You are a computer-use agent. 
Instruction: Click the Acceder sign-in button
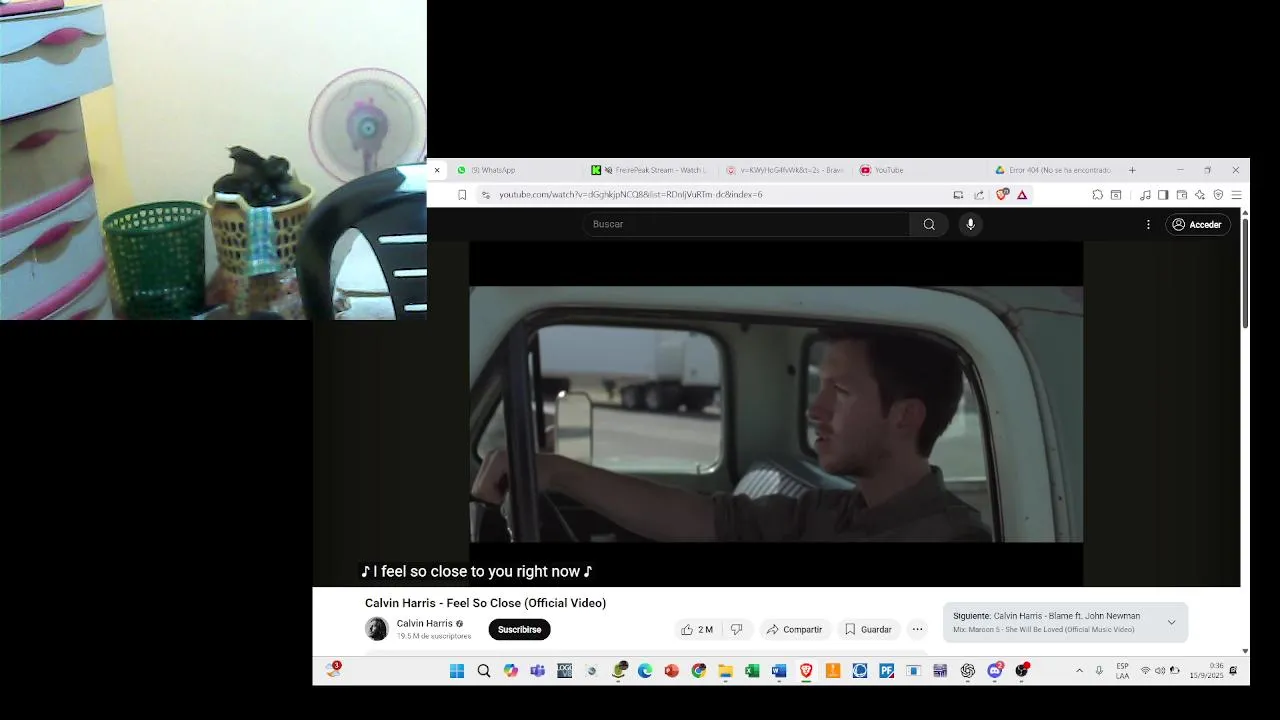click(1197, 225)
